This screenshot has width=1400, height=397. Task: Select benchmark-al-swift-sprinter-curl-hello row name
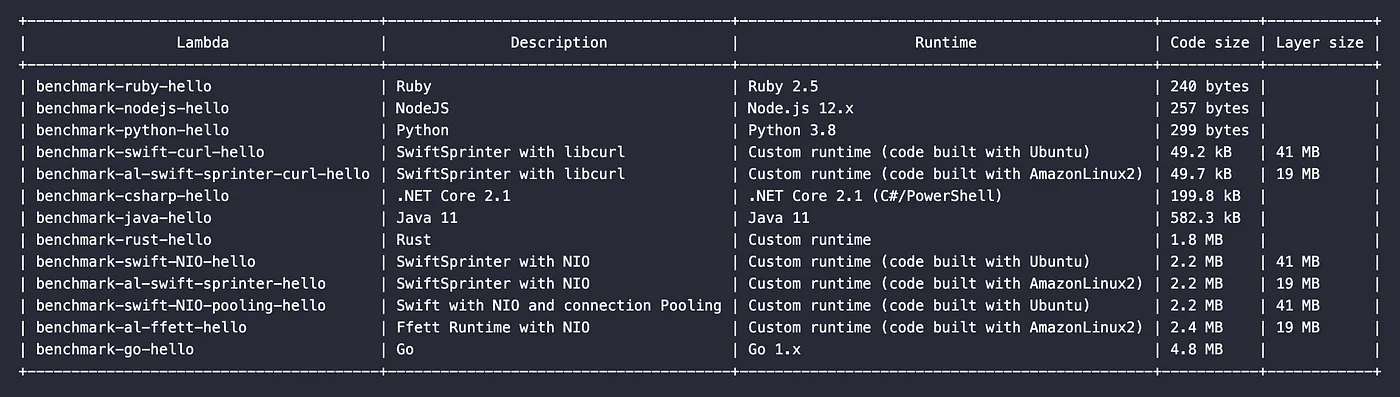tap(203, 174)
